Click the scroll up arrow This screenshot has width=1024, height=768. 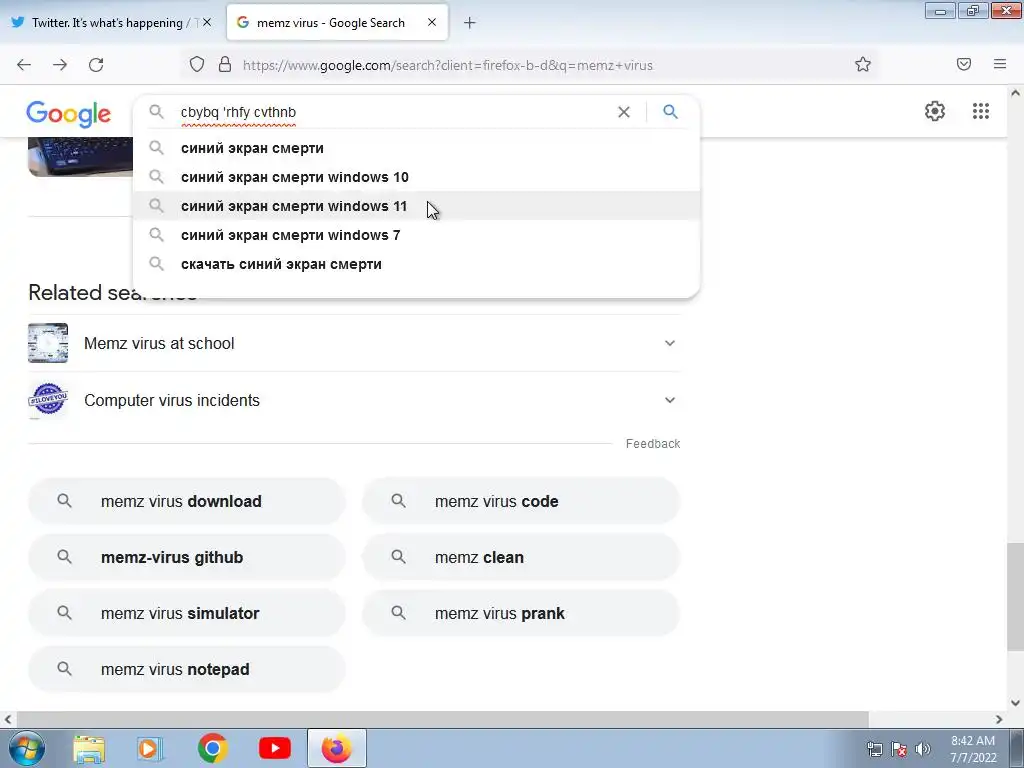coord(1016,93)
